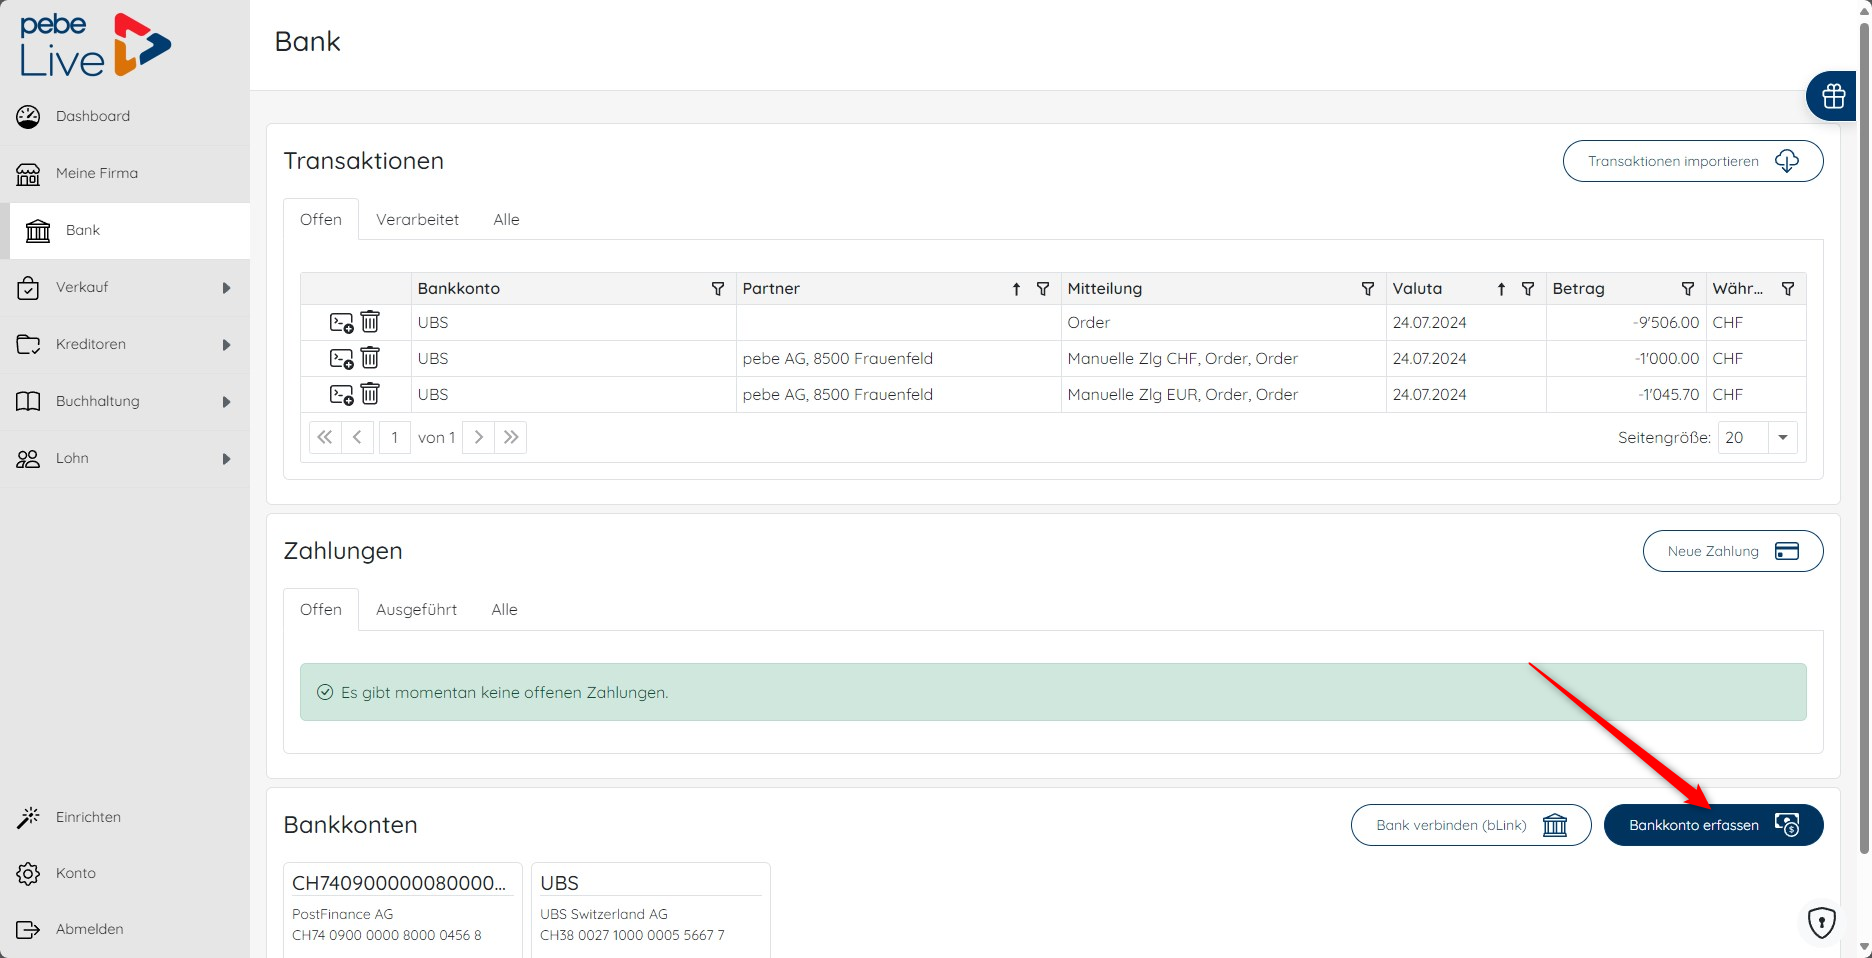Click amount -9'506.00 cell
1872x958 pixels.
(1626, 323)
